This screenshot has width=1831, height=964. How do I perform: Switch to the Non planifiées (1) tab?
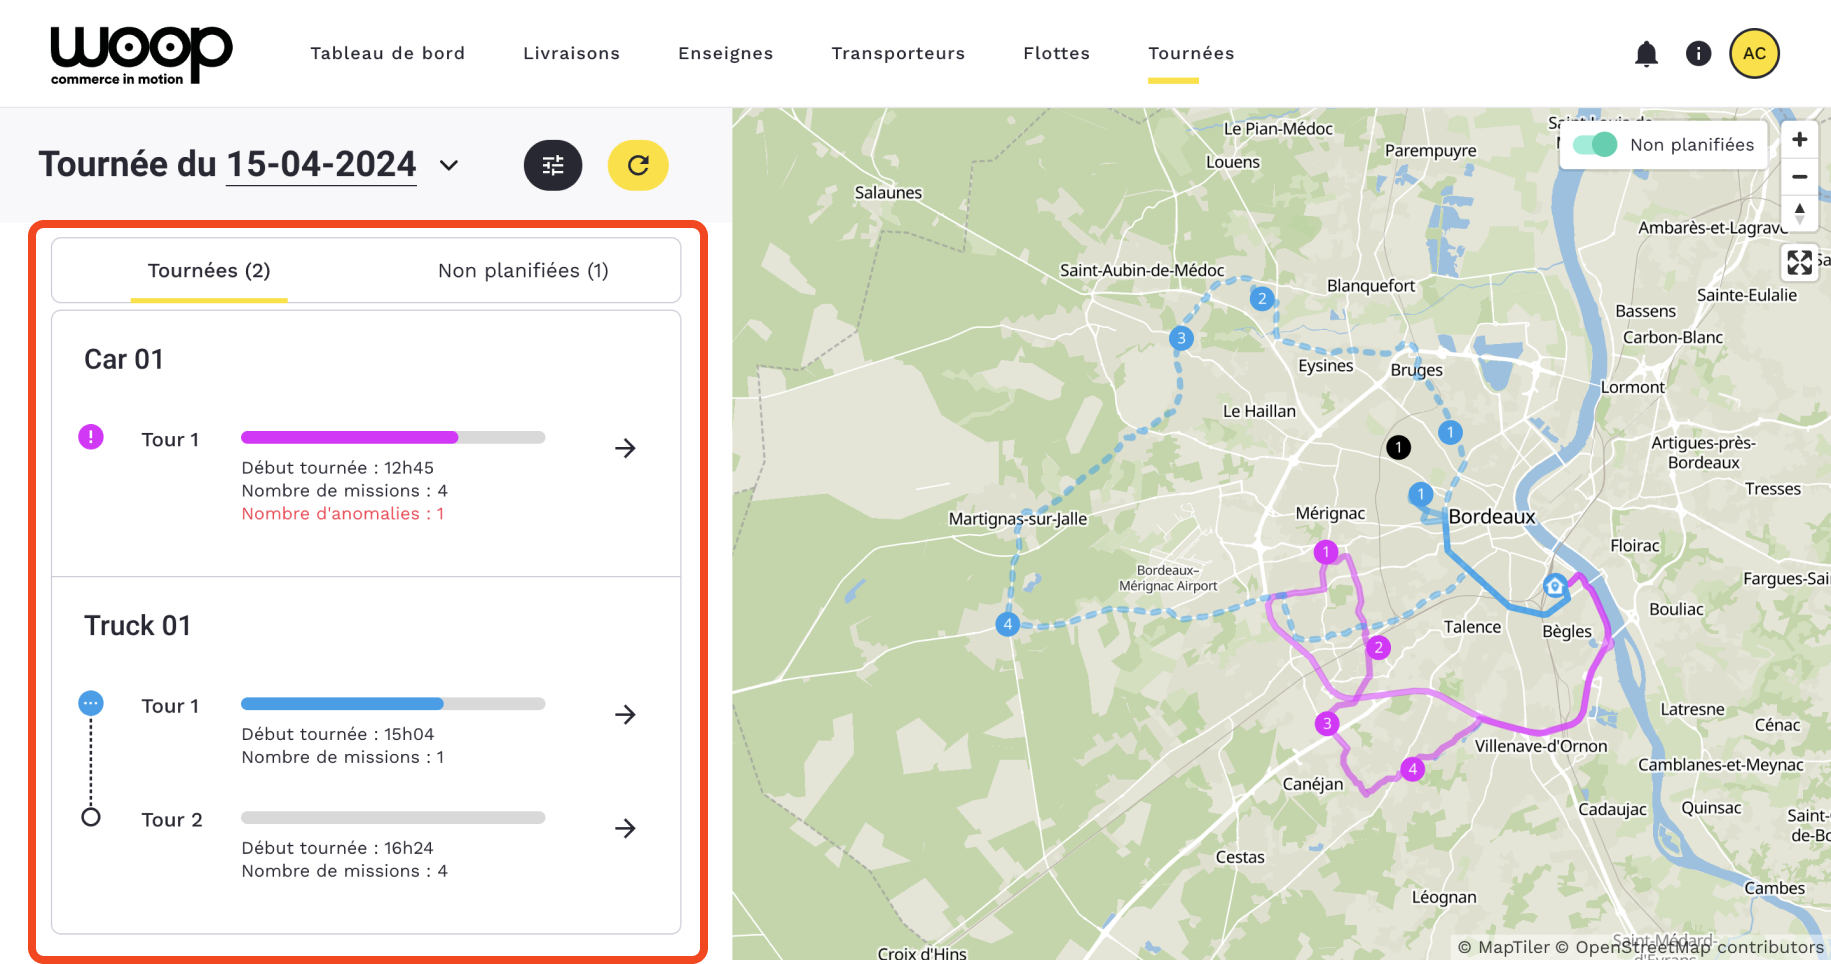[x=523, y=271]
